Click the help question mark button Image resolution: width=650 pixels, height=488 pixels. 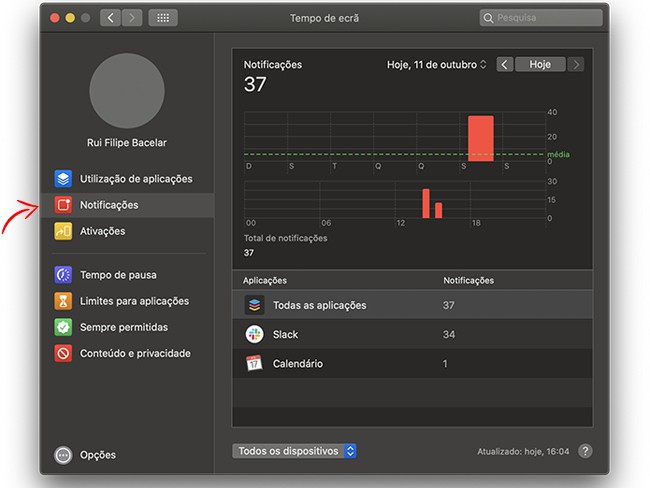coord(585,452)
